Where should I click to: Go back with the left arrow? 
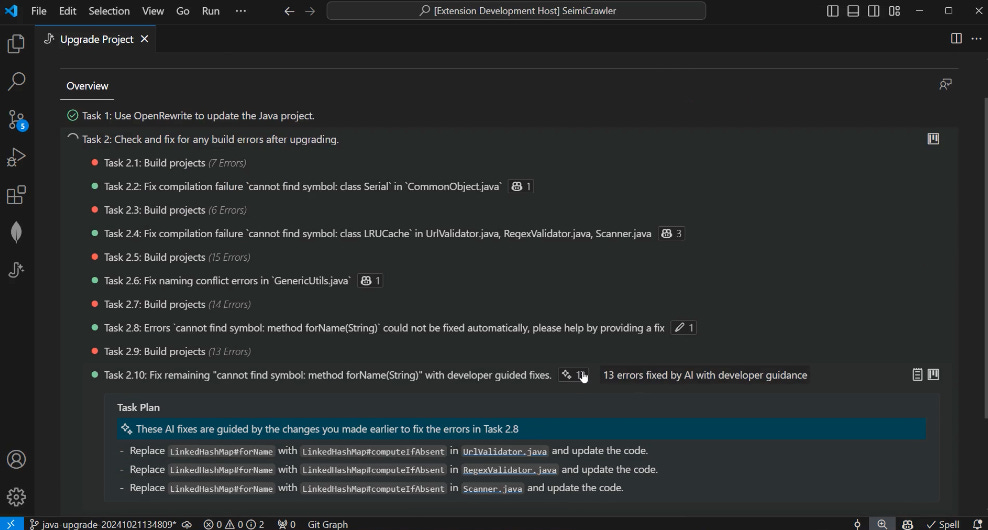[289, 11]
